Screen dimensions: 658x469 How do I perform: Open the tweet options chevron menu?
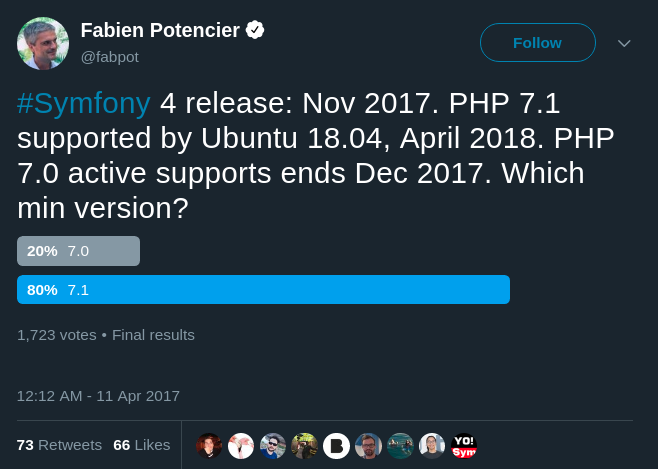point(624,43)
